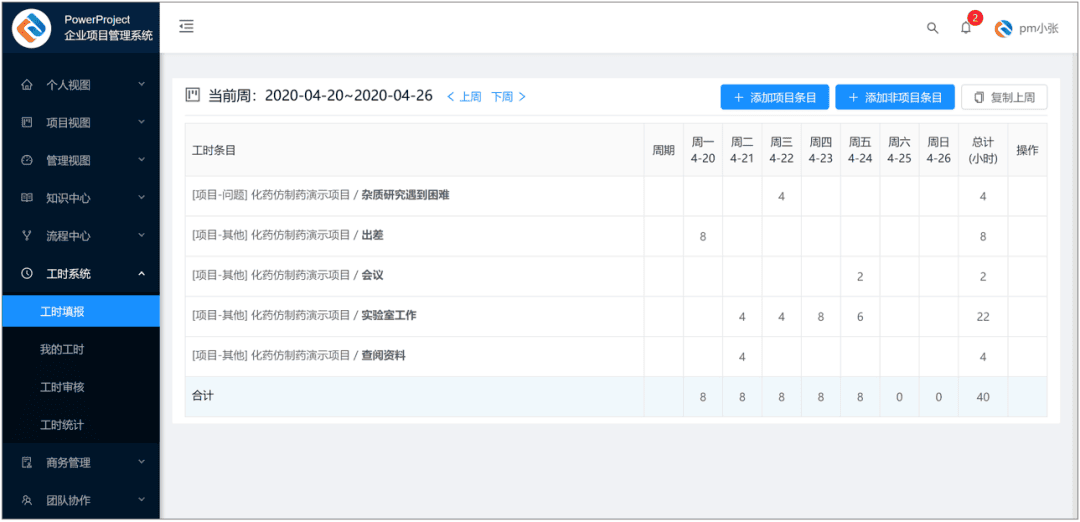Viewport: 1080px width, 522px height.
Task: Click the 添加项目条目 button
Action: point(775,97)
